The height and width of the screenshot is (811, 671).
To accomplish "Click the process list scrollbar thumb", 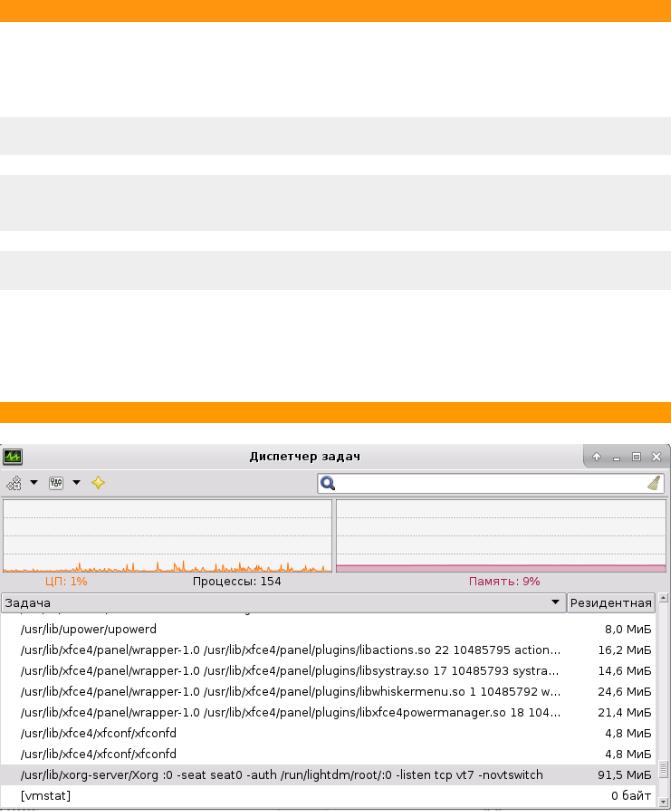I will click(663, 769).
